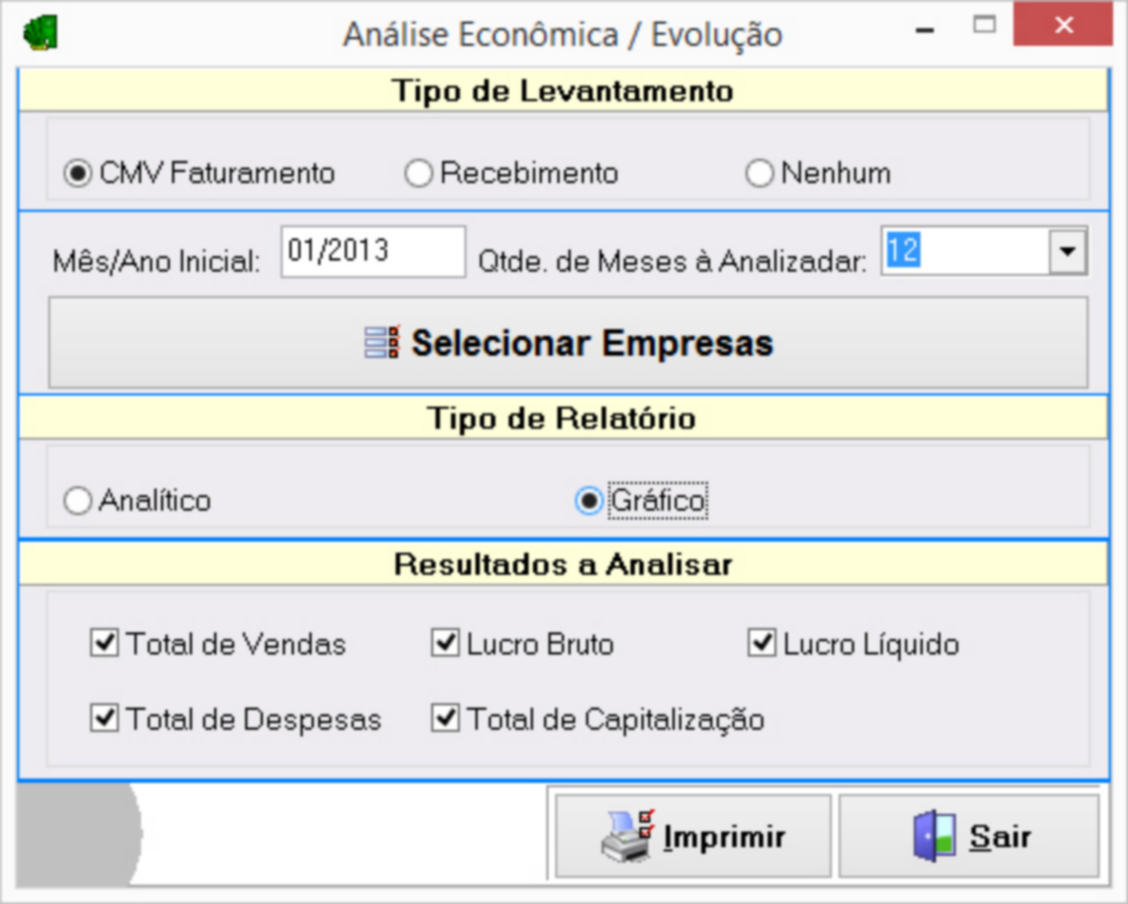Screen dimensions: 1128x904
Task: Toggle the Lucro Bruto checkbox
Action: click(445, 644)
